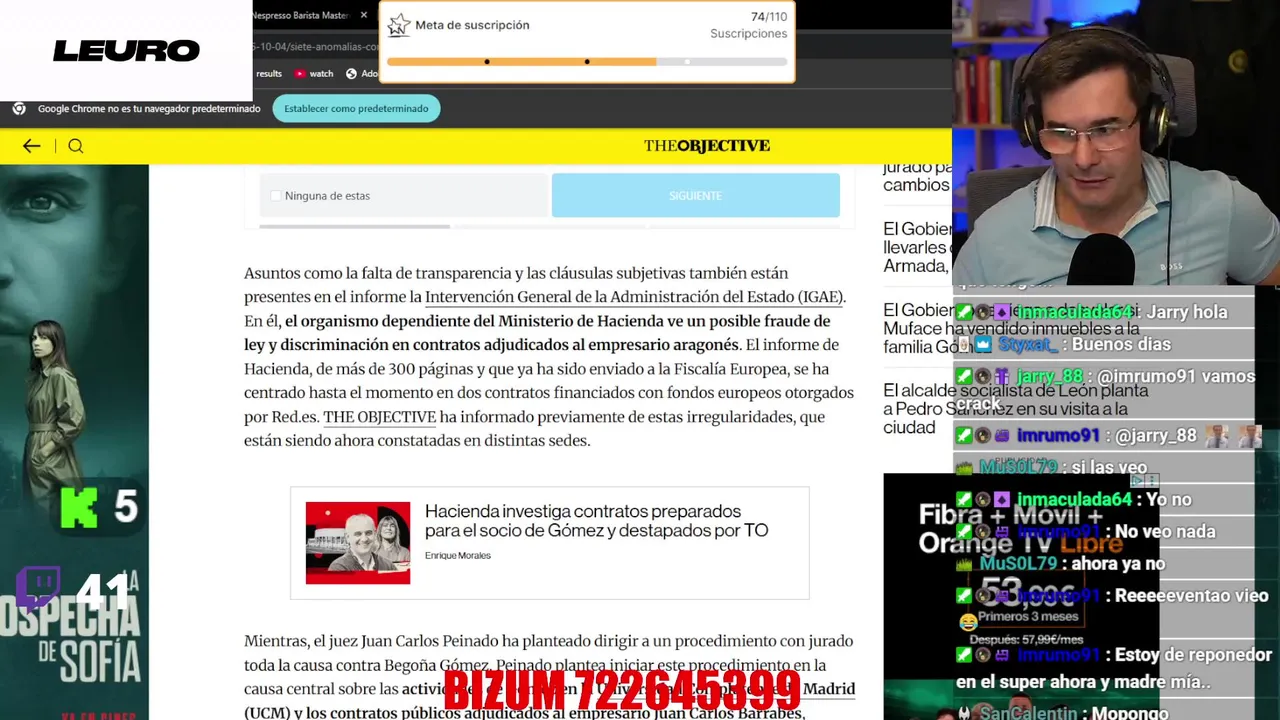
Task: Click the Twitch logo viewer counter
Action: 73,591
